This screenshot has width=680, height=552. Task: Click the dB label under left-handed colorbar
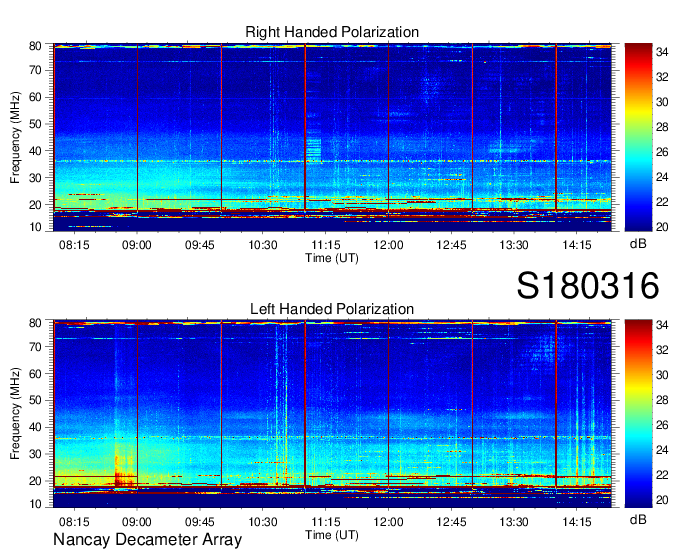coord(638,519)
